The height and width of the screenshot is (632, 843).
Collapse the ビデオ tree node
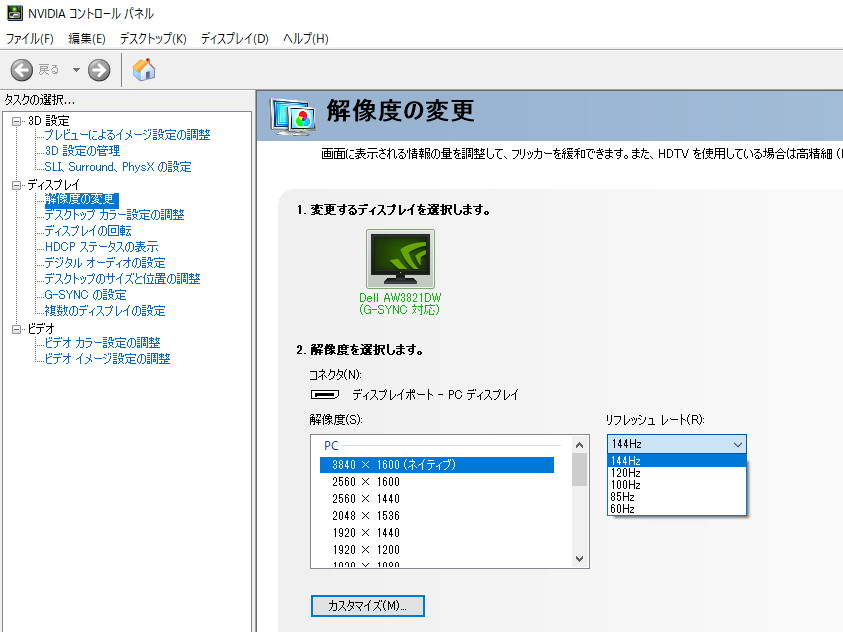click(x=16, y=329)
